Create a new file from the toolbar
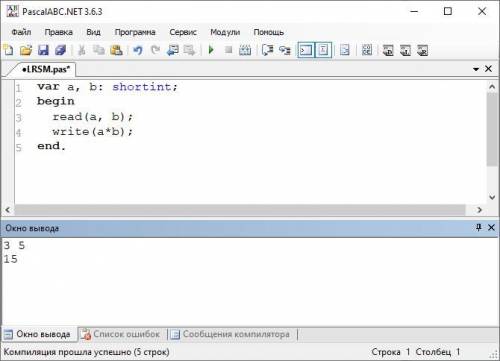This screenshot has width=500, height=361. 8,50
